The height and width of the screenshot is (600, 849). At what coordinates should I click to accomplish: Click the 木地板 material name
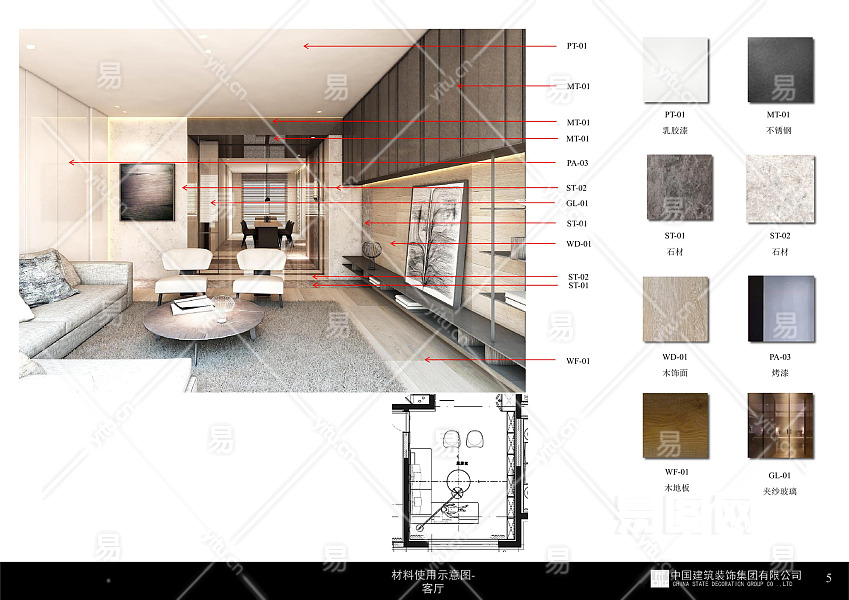point(677,488)
